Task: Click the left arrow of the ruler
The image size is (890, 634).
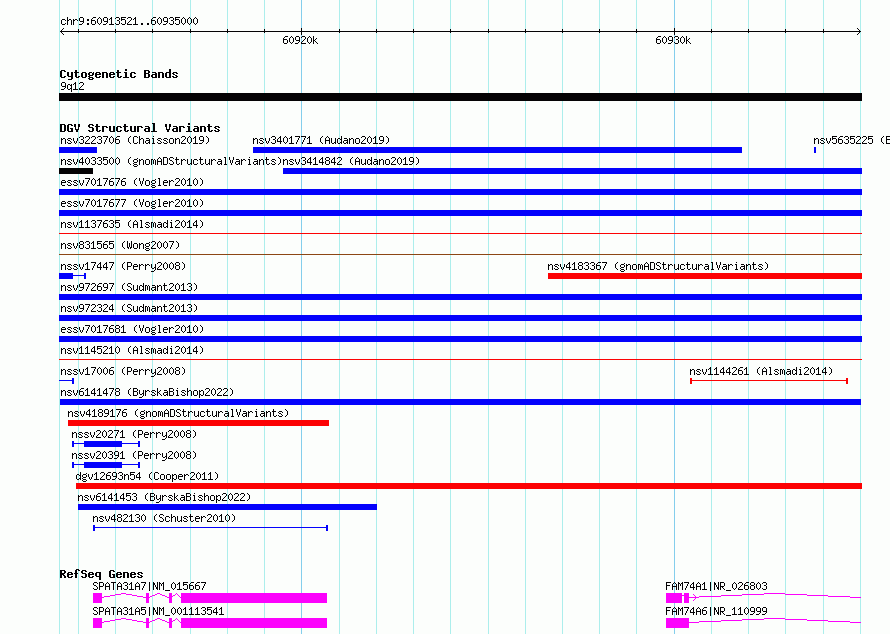Action: pyautogui.click(x=62, y=31)
